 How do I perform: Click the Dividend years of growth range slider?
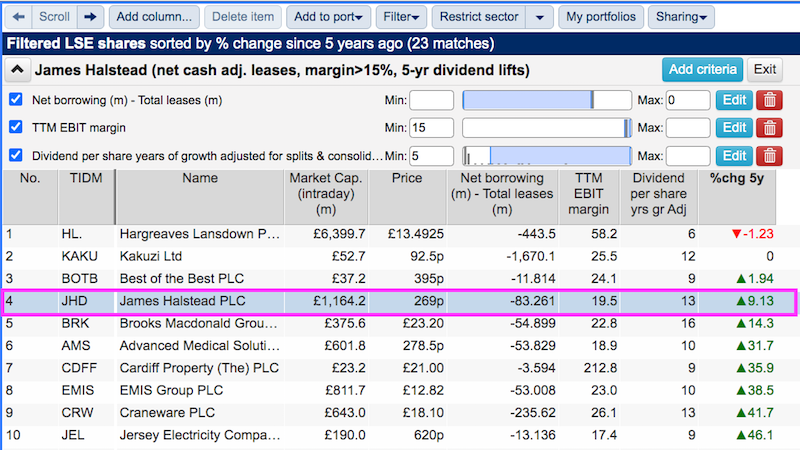tap(547, 156)
